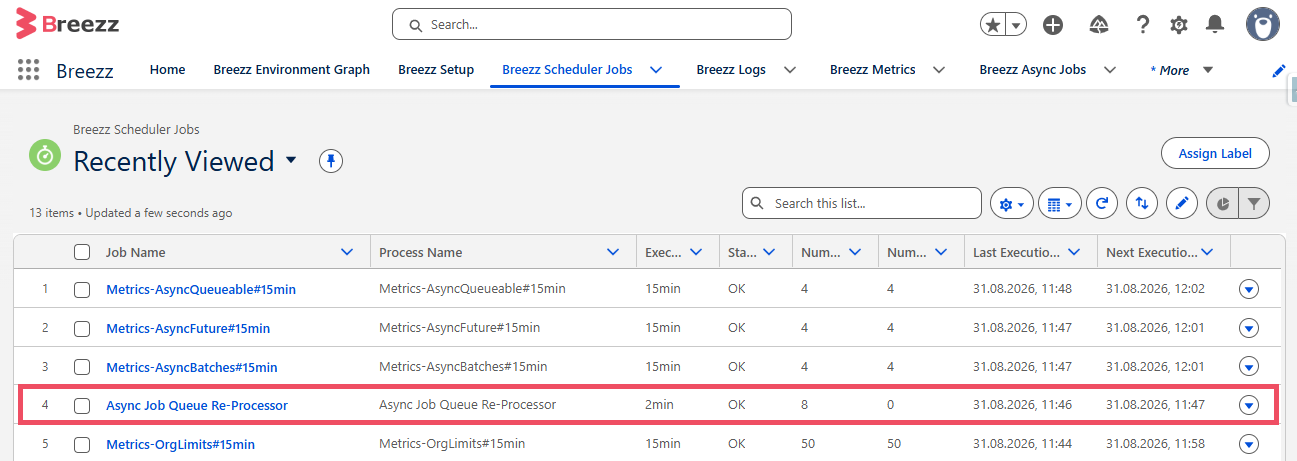1297x461 pixels.
Task: Open the Breezz Environment Graph tab
Action: (292, 70)
